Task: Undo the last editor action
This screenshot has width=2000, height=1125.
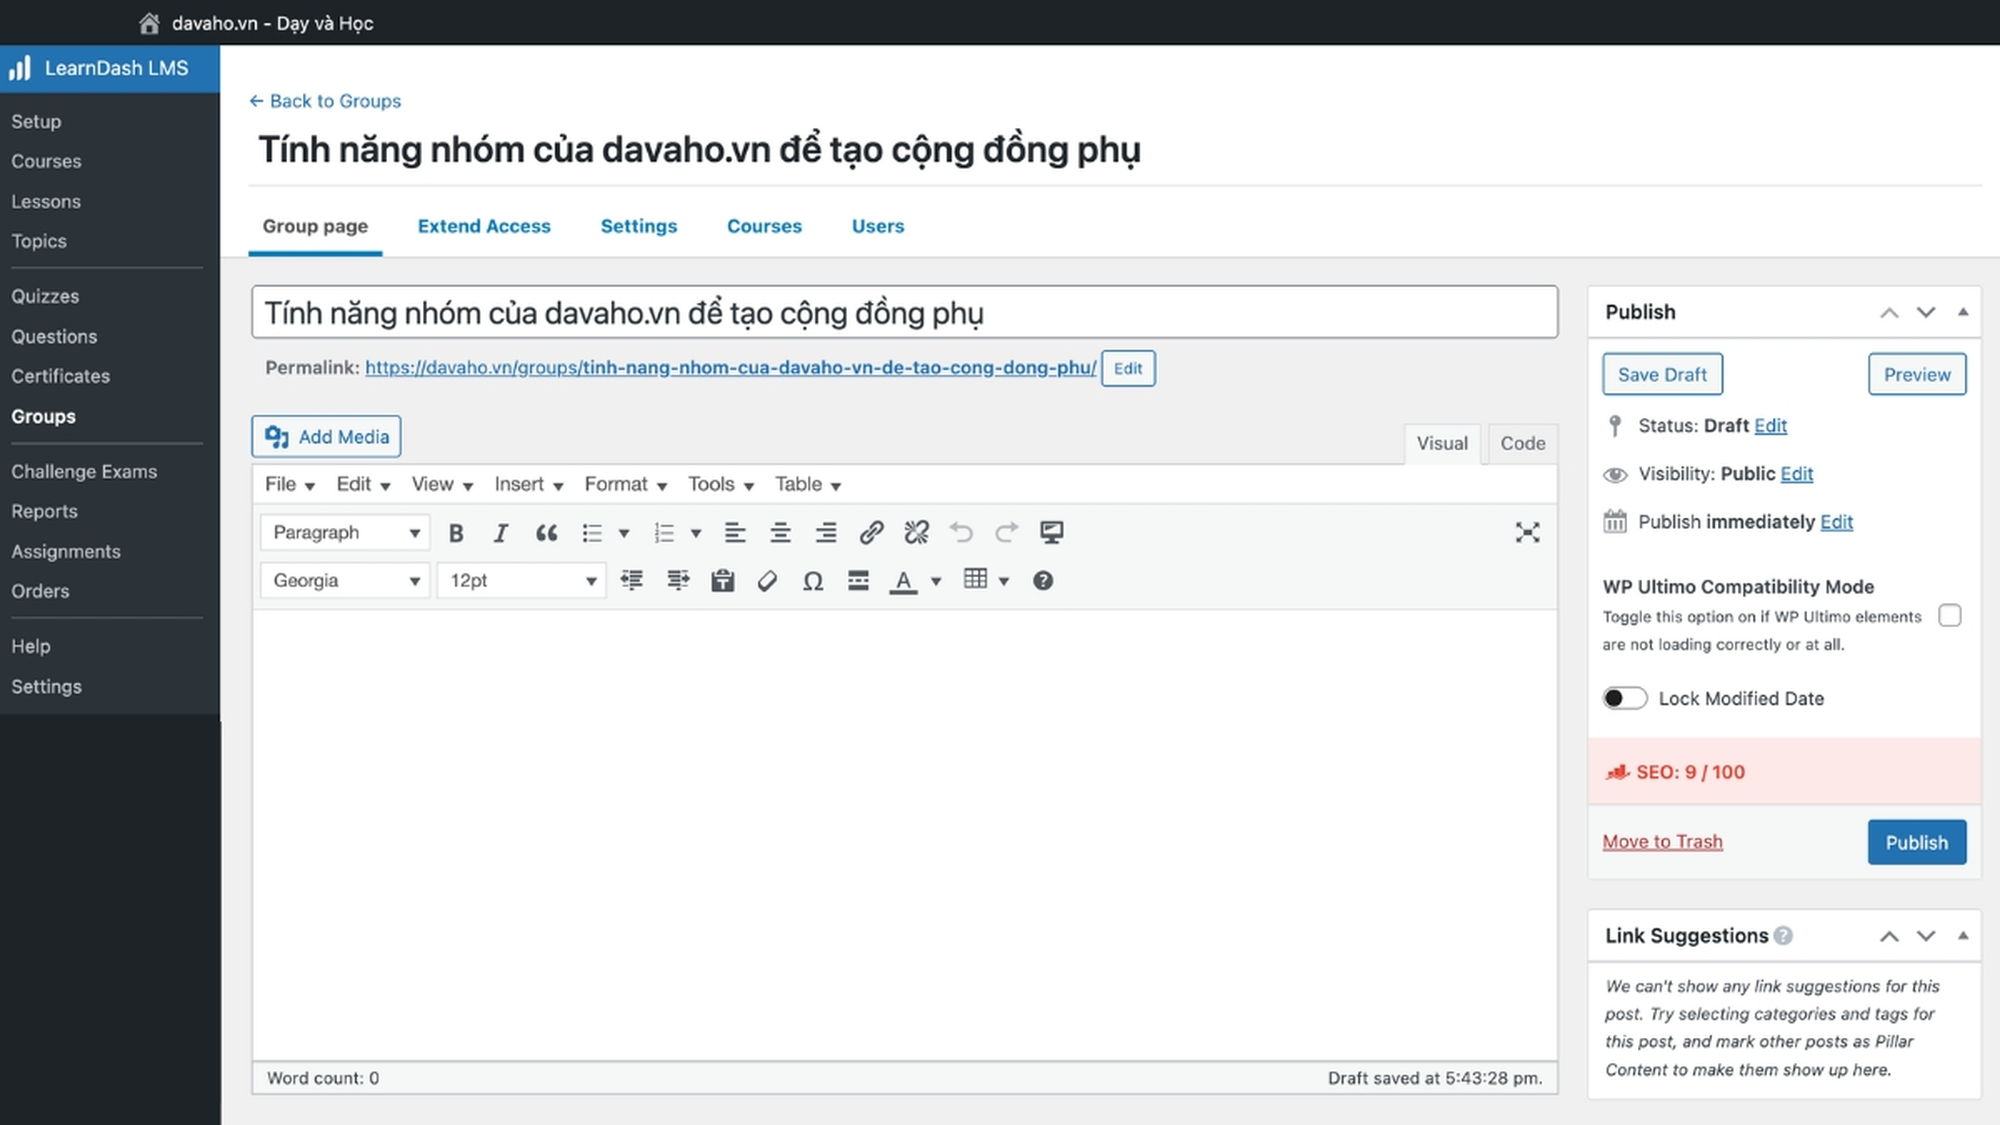Action: coord(961,533)
